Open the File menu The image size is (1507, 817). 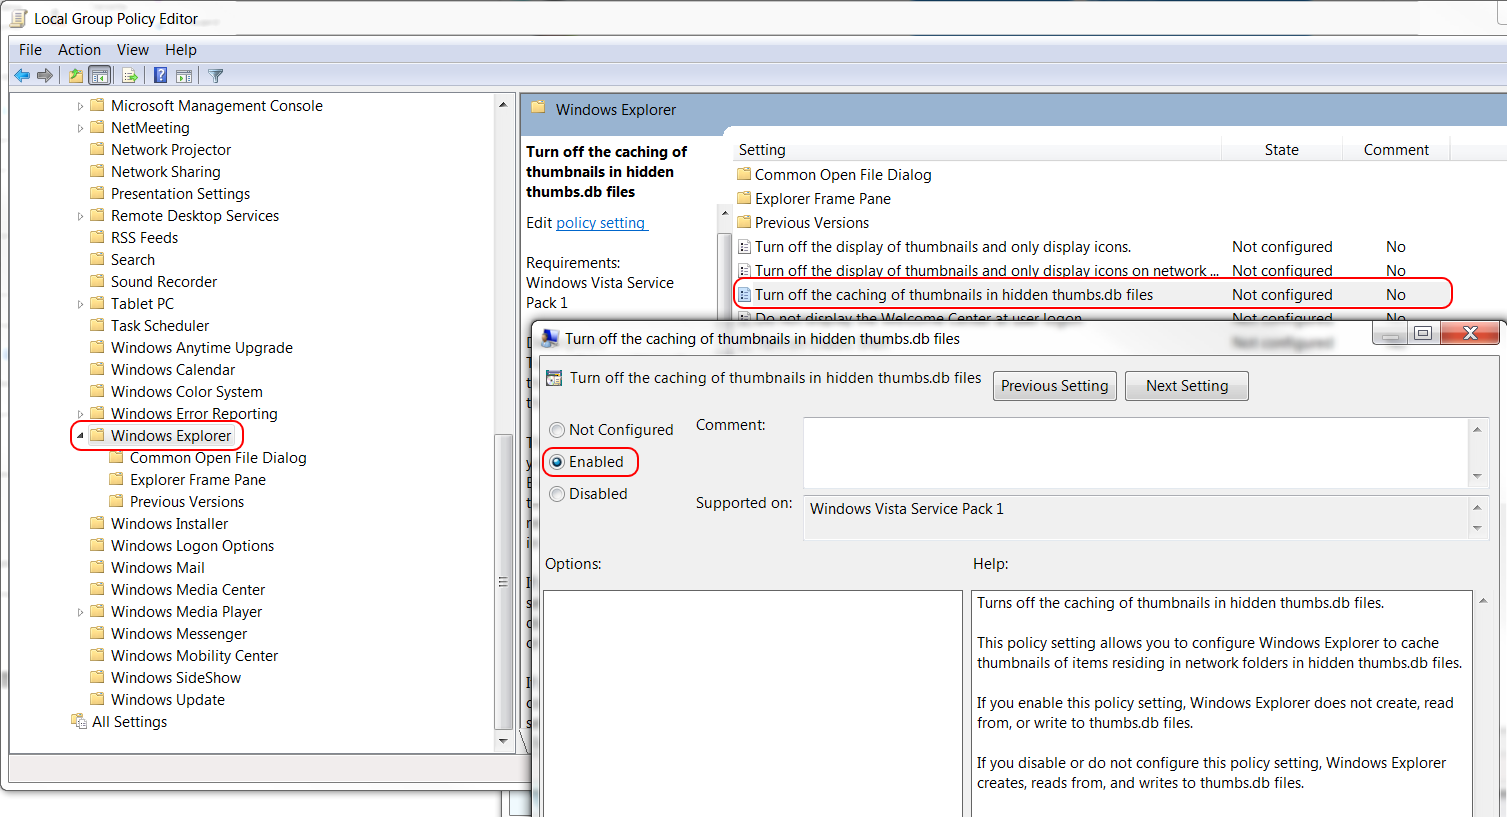[30, 50]
